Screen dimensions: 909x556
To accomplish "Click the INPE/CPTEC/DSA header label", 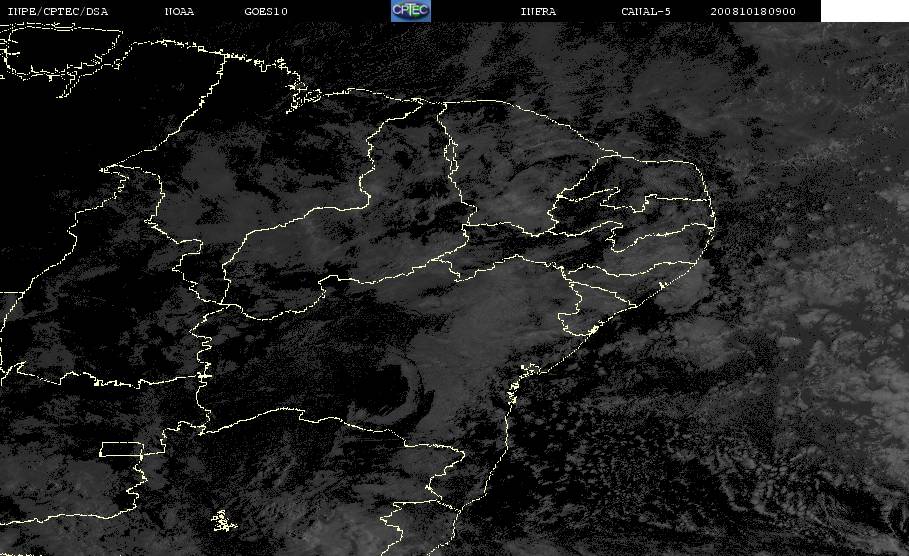I will coord(57,11).
